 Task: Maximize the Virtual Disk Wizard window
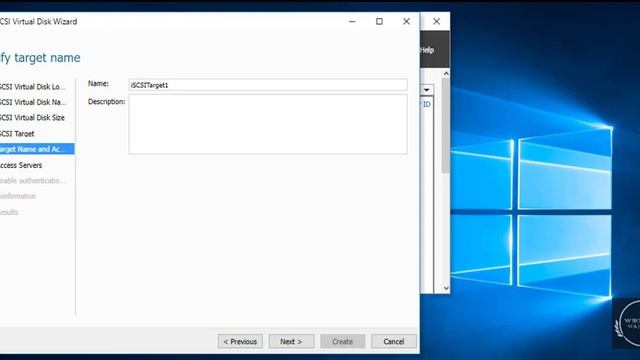coord(379,22)
